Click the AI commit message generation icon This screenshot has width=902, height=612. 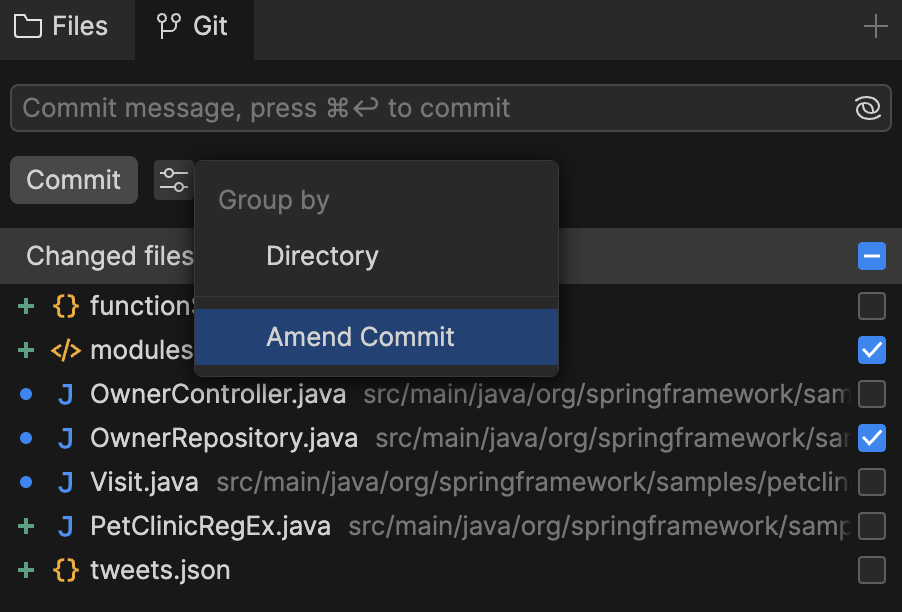tap(866, 107)
